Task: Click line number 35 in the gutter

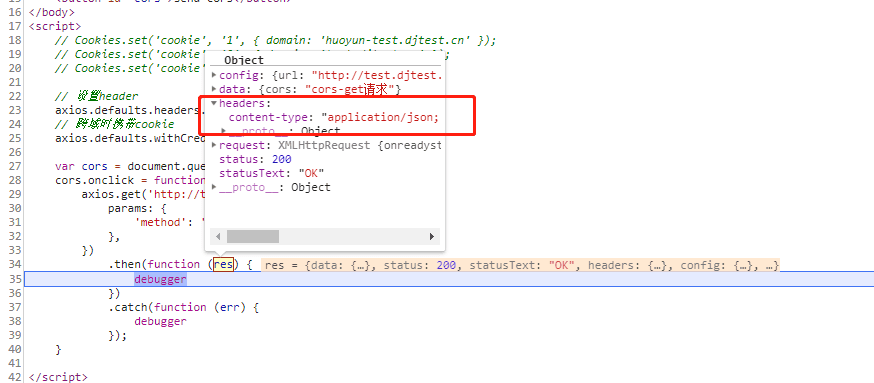Action: (x=16, y=279)
